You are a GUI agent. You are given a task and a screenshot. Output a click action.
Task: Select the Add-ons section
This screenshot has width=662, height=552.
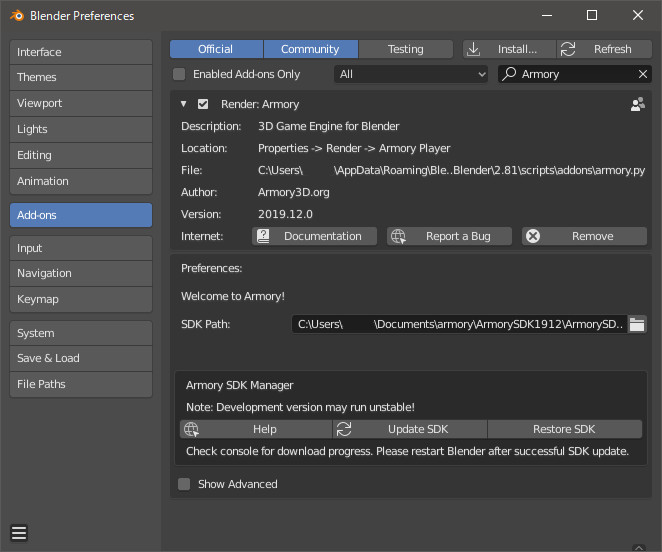click(81, 215)
